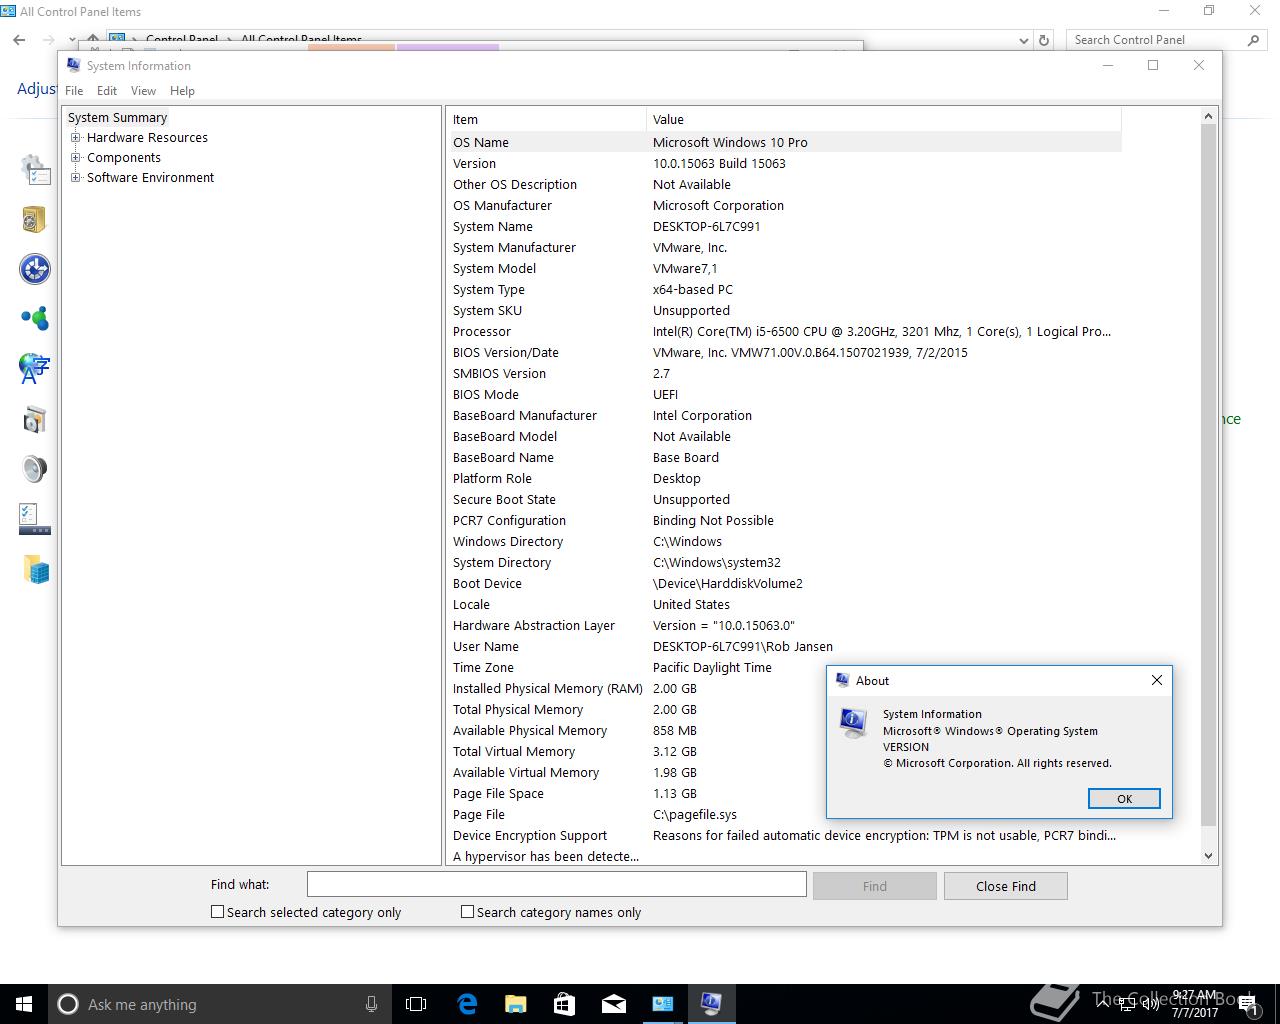Click the network icon in system tray
The image size is (1280, 1024).
pyautogui.click(x=1126, y=1004)
